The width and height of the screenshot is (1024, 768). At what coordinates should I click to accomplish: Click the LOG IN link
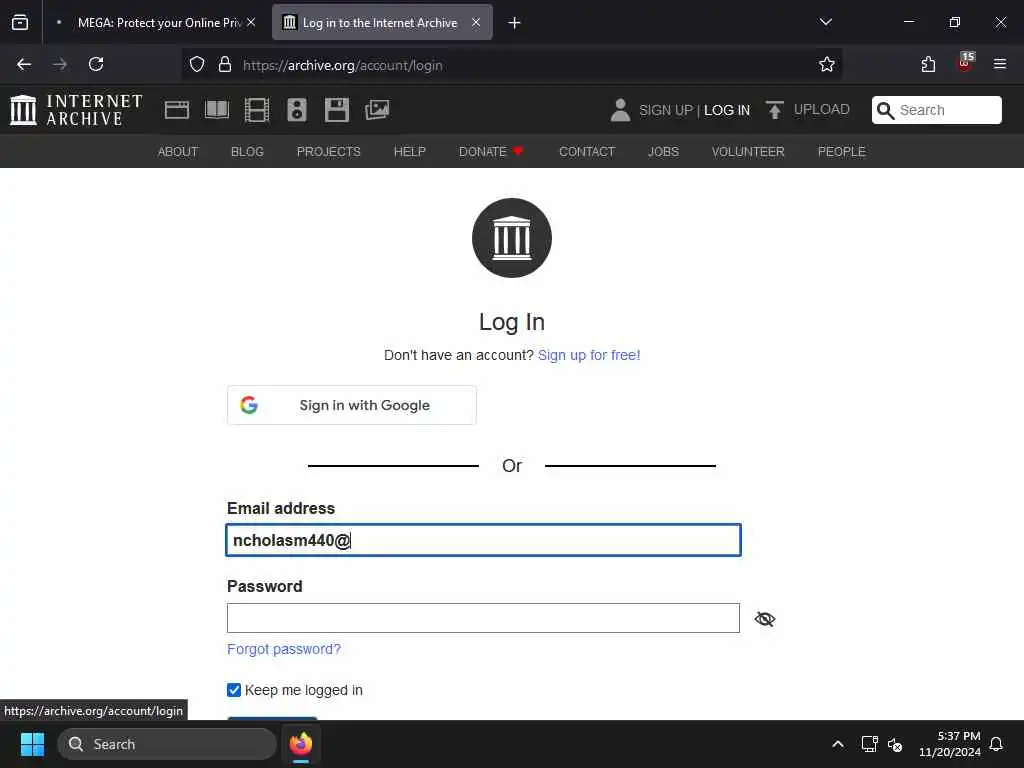pyautogui.click(x=727, y=110)
